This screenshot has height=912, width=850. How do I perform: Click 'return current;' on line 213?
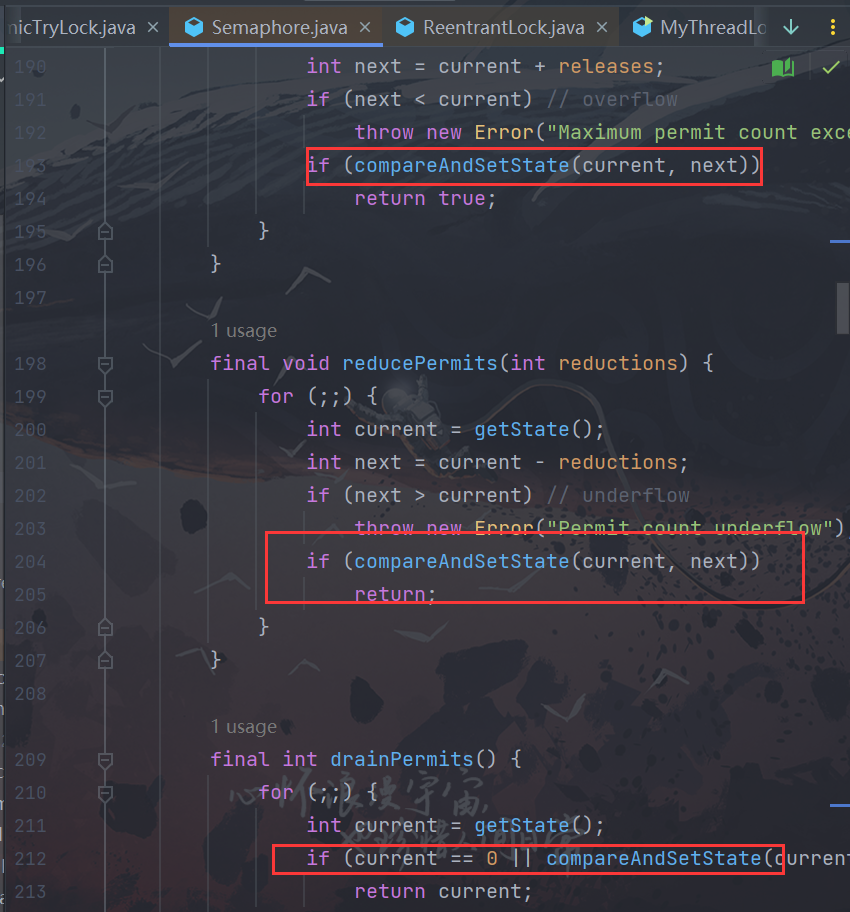point(443,892)
